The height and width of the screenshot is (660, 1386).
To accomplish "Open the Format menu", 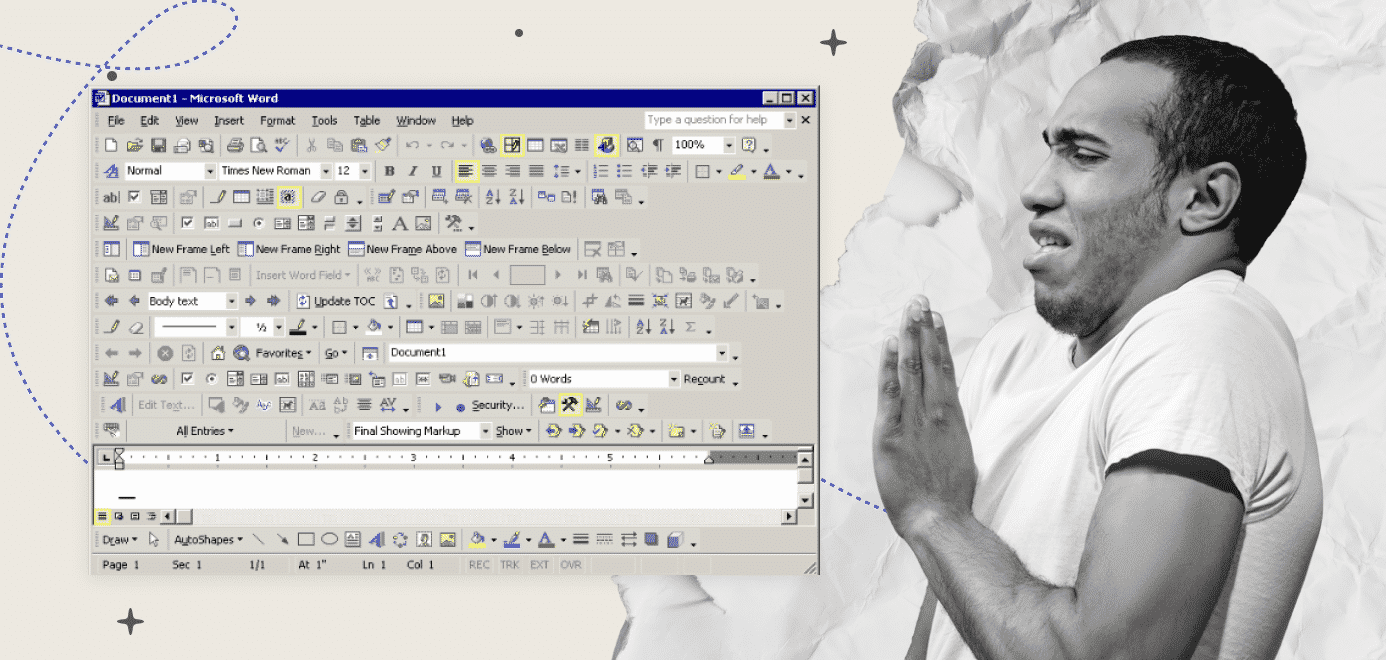I will coord(278,121).
